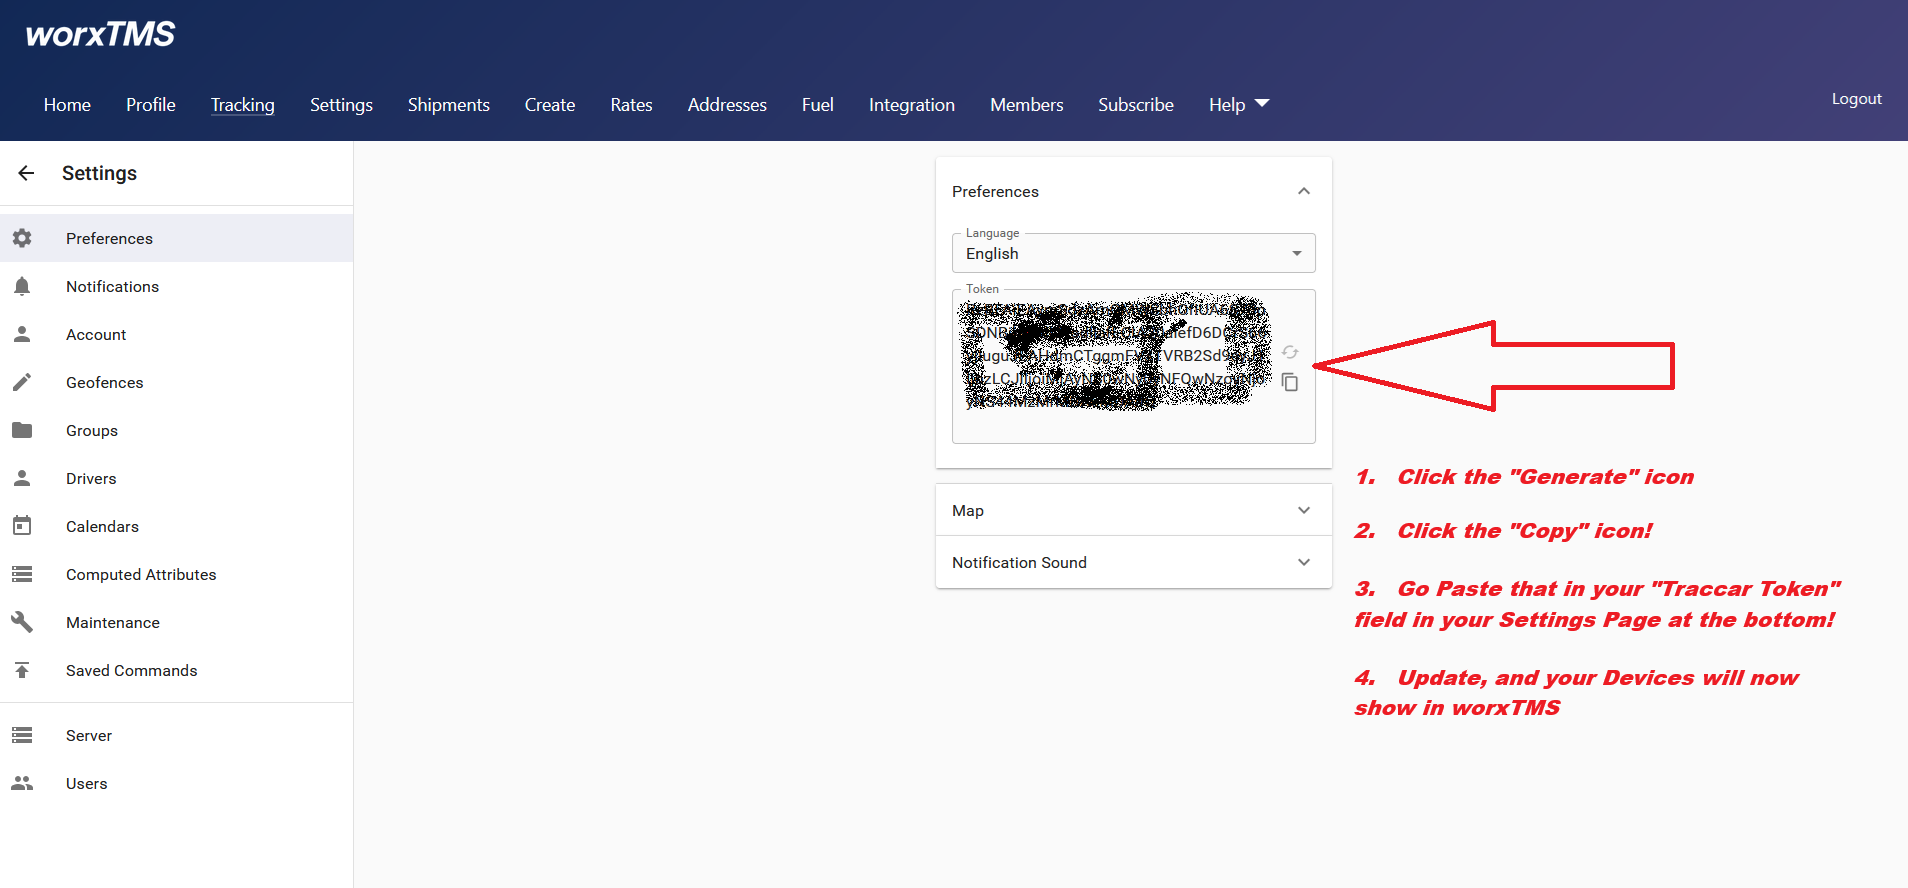Open Settings in the top navigation
The height and width of the screenshot is (888, 1908).
(x=341, y=104)
